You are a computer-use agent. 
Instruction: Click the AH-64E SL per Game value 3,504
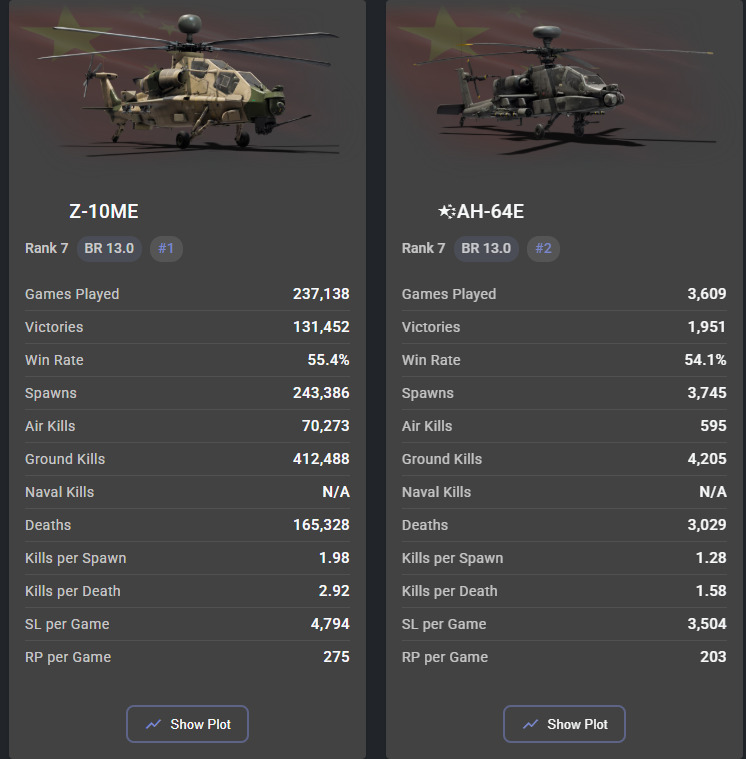pos(707,624)
